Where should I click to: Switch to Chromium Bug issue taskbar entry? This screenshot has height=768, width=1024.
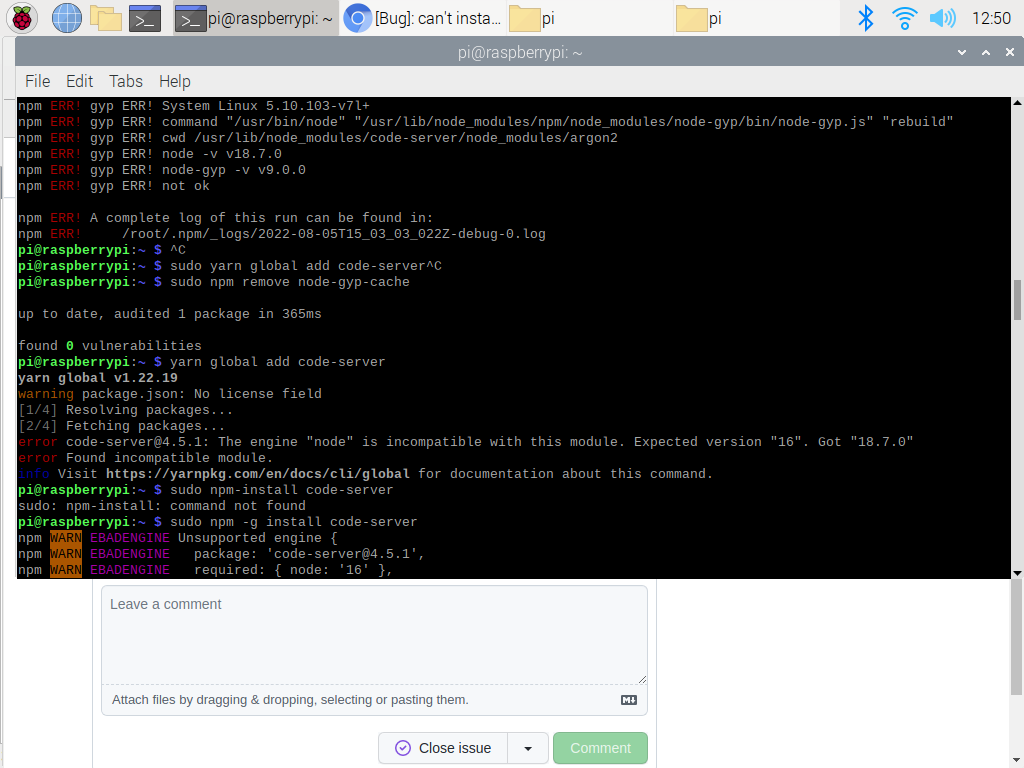click(x=423, y=18)
